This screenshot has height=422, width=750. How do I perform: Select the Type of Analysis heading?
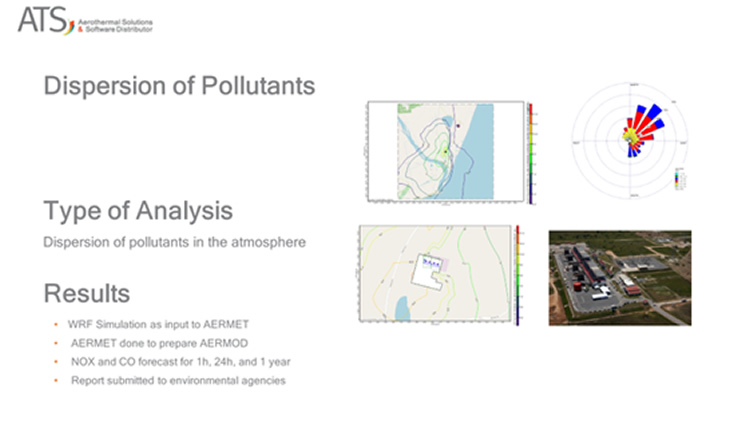tap(138, 211)
